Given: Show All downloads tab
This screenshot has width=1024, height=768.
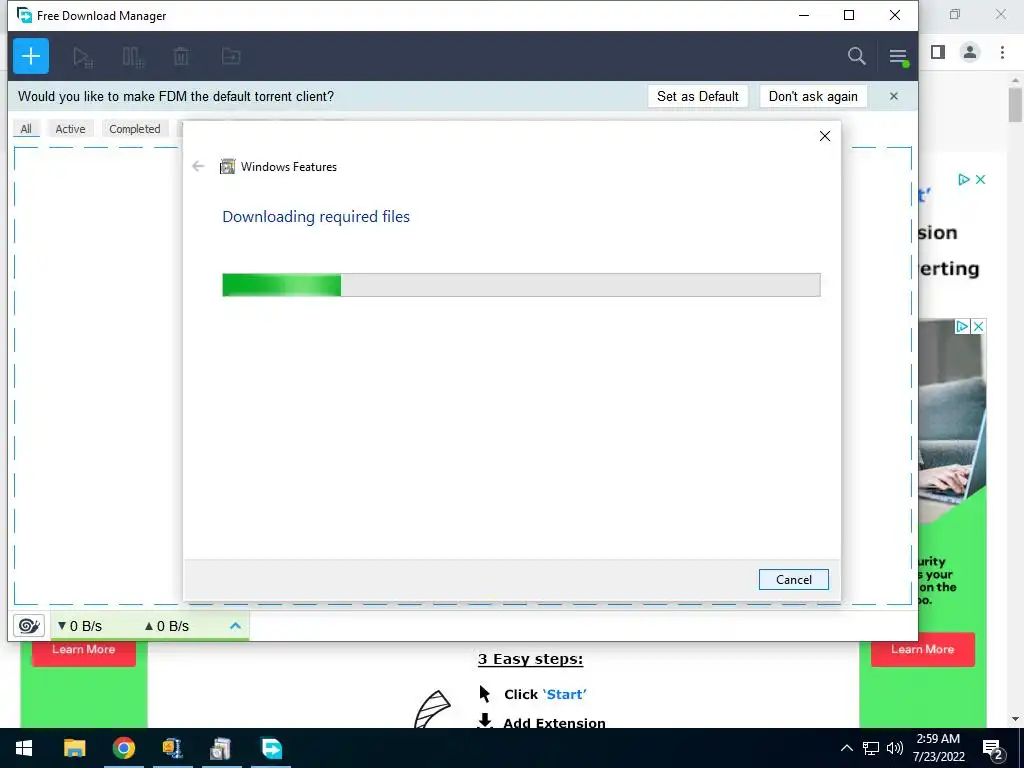Looking at the screenshot, I should (x=26, y=129).
